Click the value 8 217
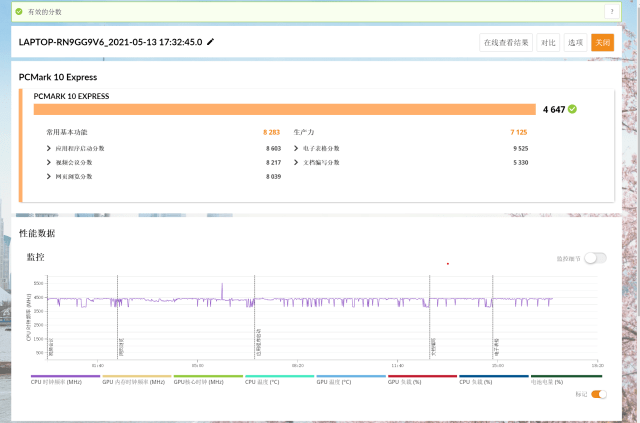The width and height of the screenshot is (640, 423). tap(273, 163)
